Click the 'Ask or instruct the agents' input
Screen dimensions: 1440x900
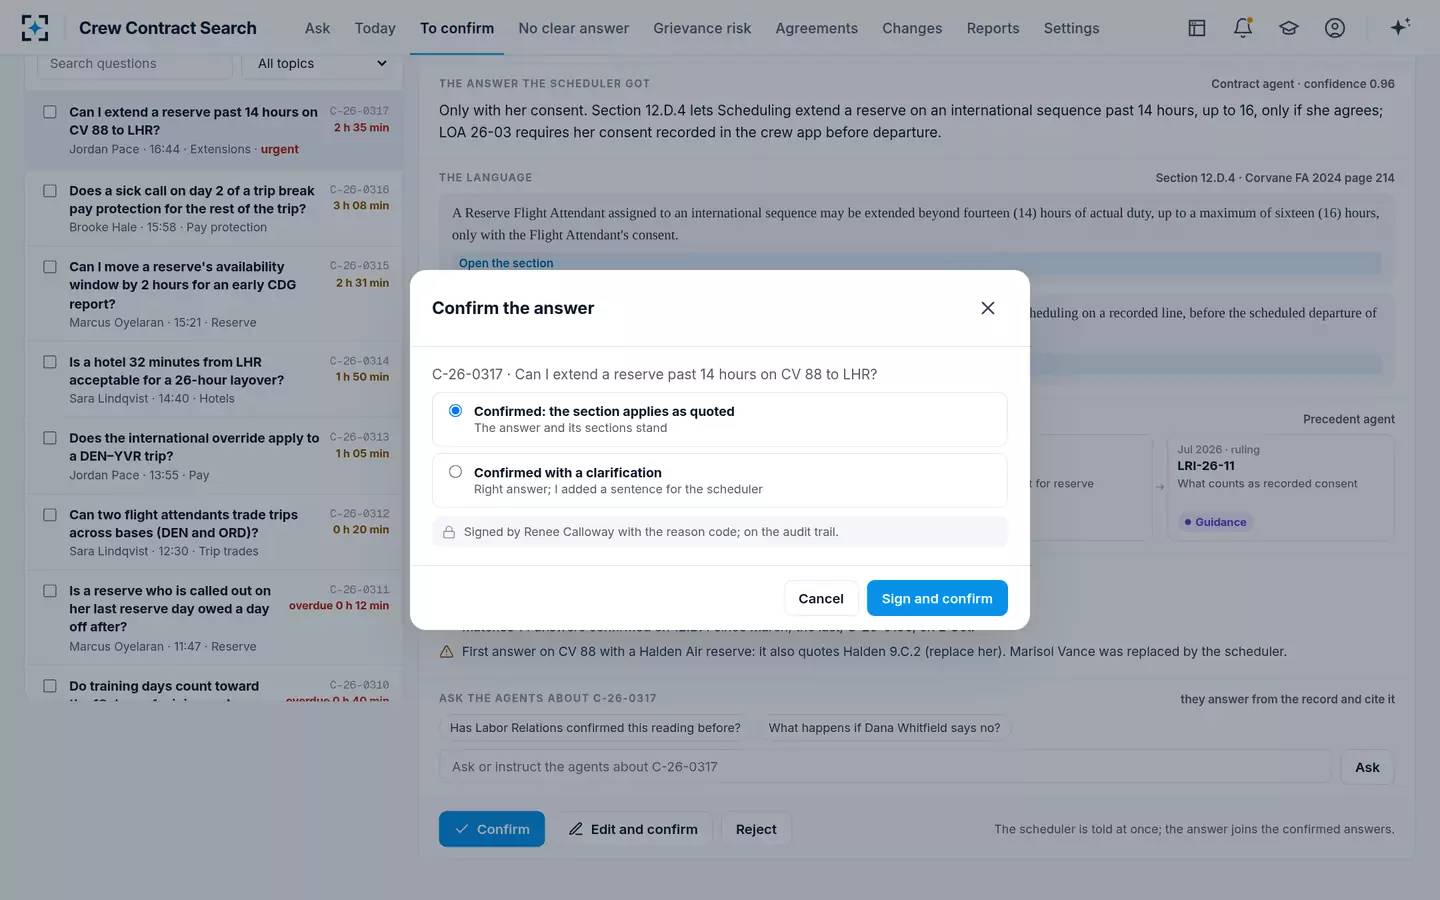(x=885, y=767)
